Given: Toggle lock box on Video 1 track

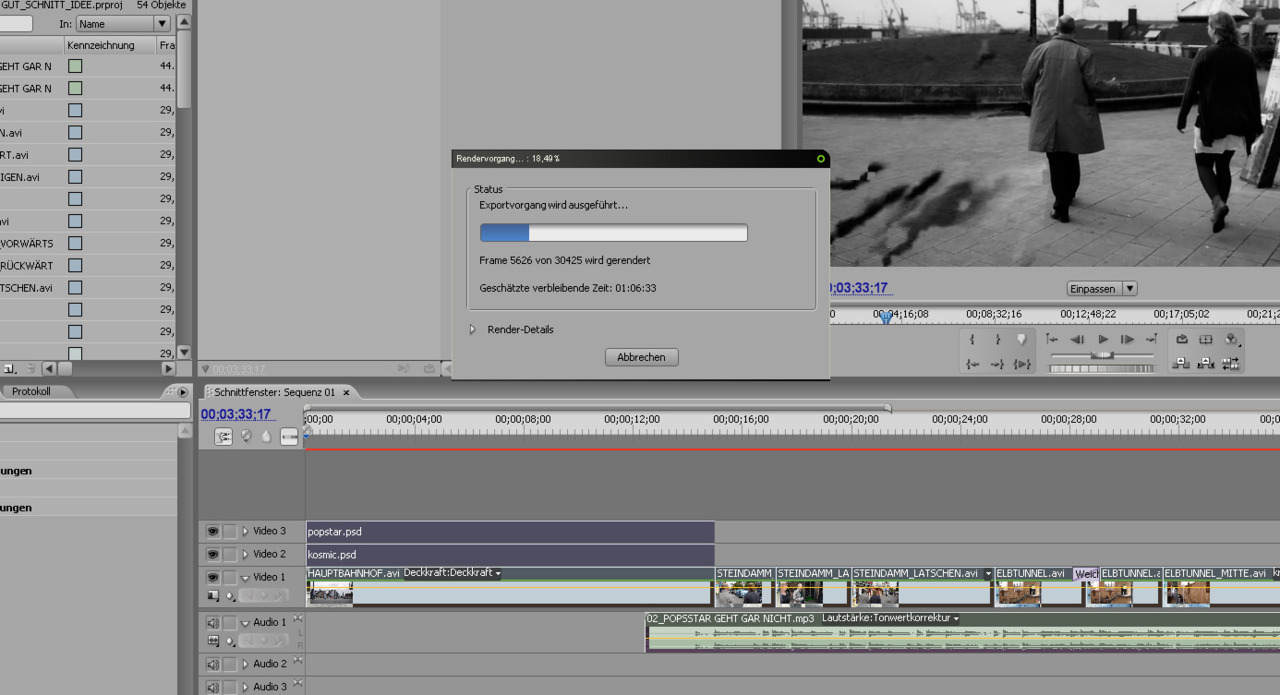Looking at the screenshot, I should 230,577.
